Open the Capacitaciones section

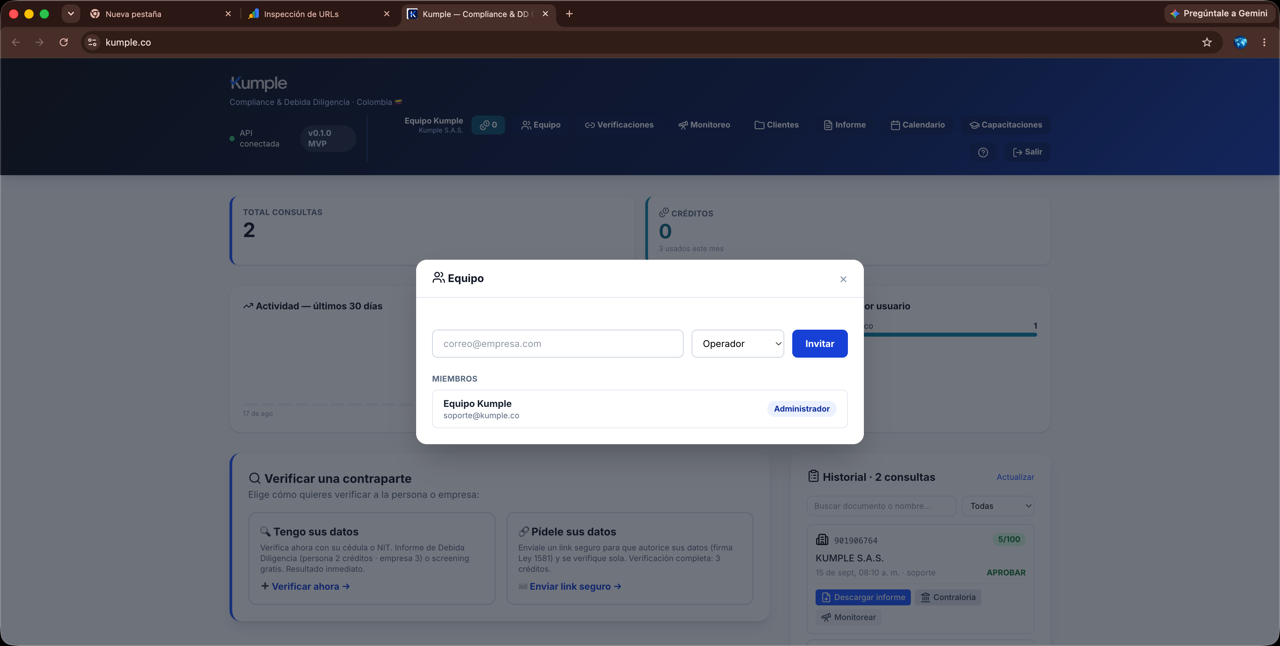[x=1006, y=125]
